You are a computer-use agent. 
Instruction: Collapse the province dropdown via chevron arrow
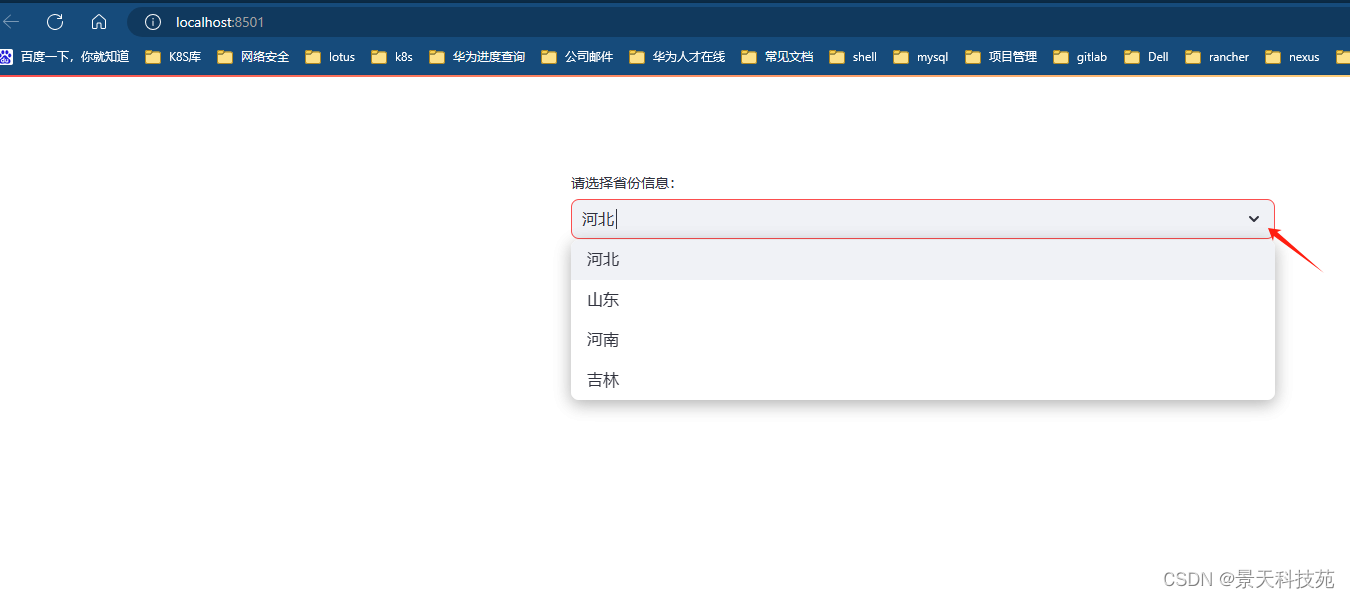coord(1254,219)
